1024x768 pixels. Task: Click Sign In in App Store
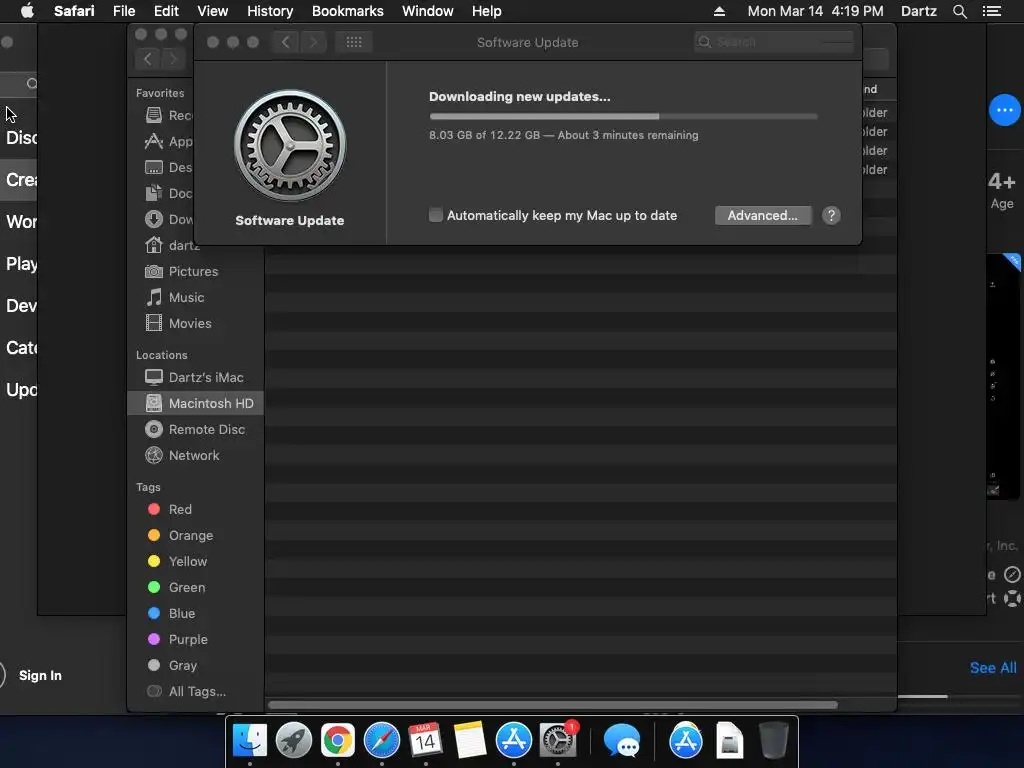(x=40, y=675)
